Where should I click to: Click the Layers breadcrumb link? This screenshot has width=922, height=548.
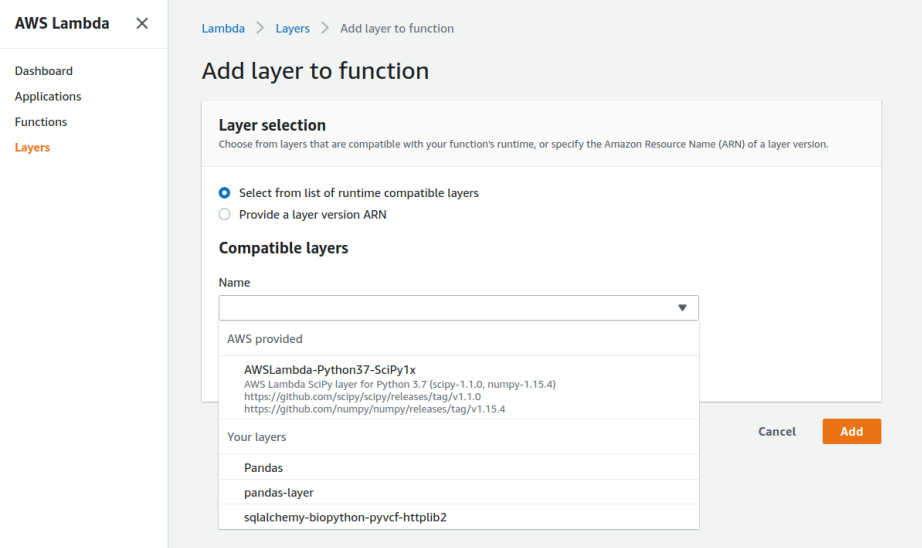[292, 28]
